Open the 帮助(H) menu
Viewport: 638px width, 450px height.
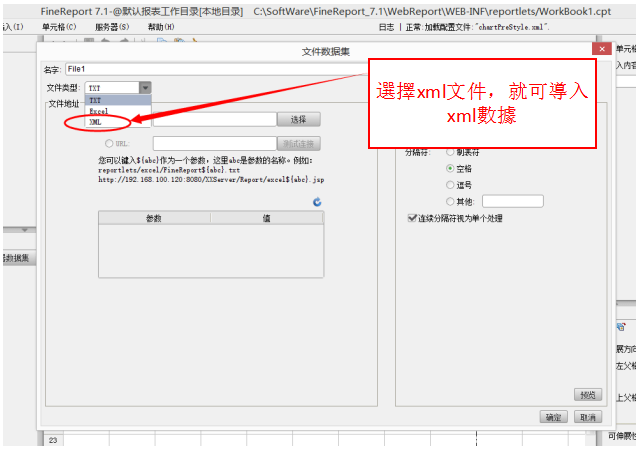(x=161, y=27)
